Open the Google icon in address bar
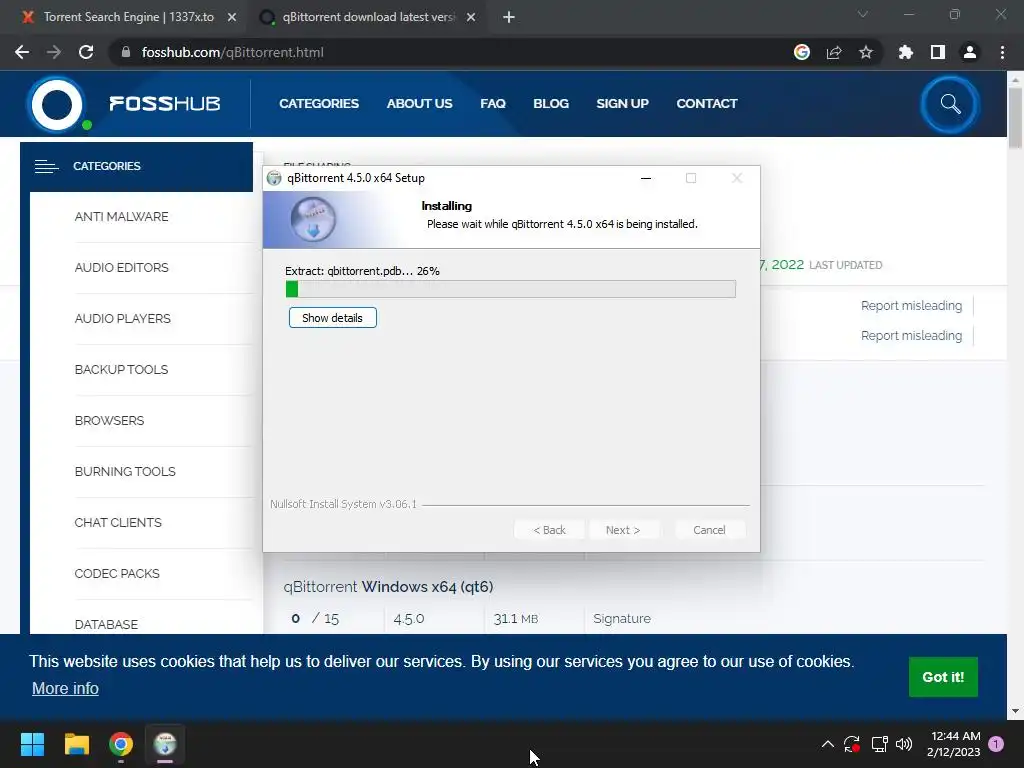1024x768 pixels. pyautogui.click(x=801, y=52)
